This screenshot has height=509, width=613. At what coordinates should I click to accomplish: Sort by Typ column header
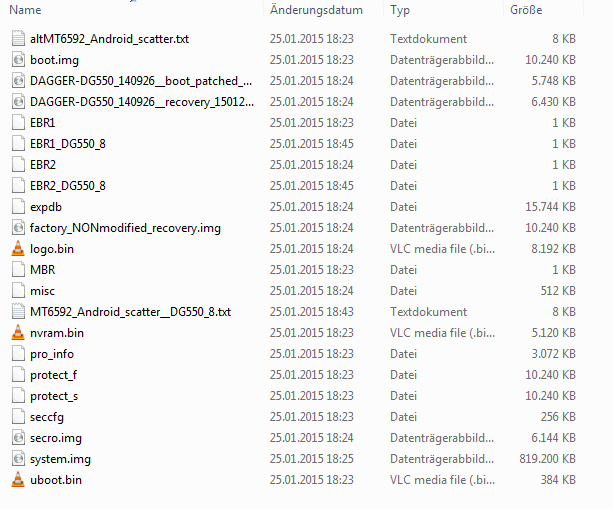point(400,10)
